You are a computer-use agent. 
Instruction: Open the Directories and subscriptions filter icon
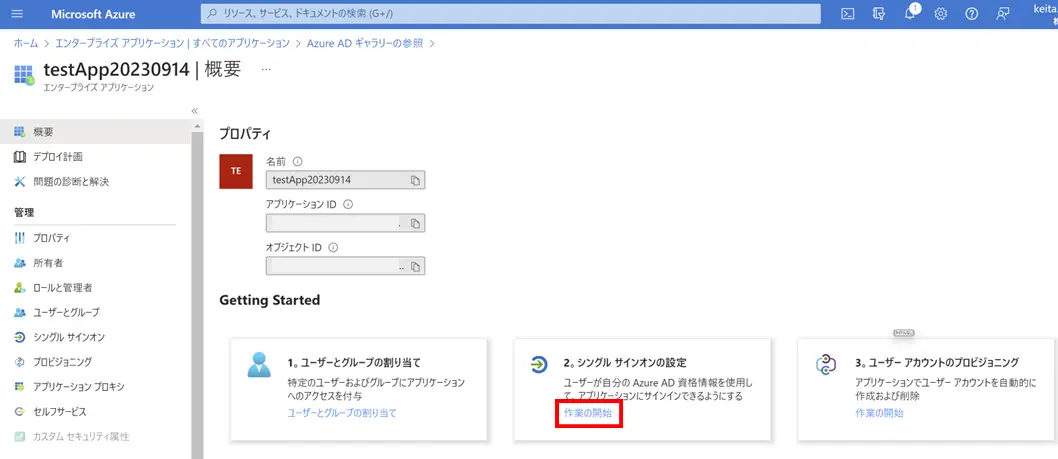pyautogui.click(x=879, y=14)
